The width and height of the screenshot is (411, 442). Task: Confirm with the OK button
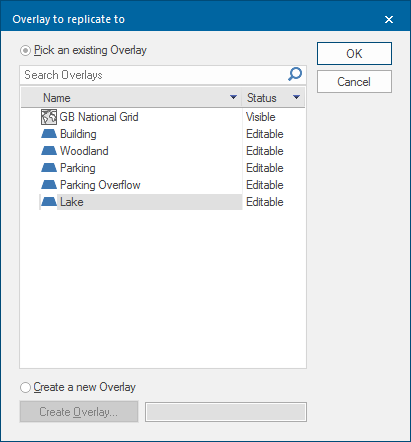coord(354,53)
